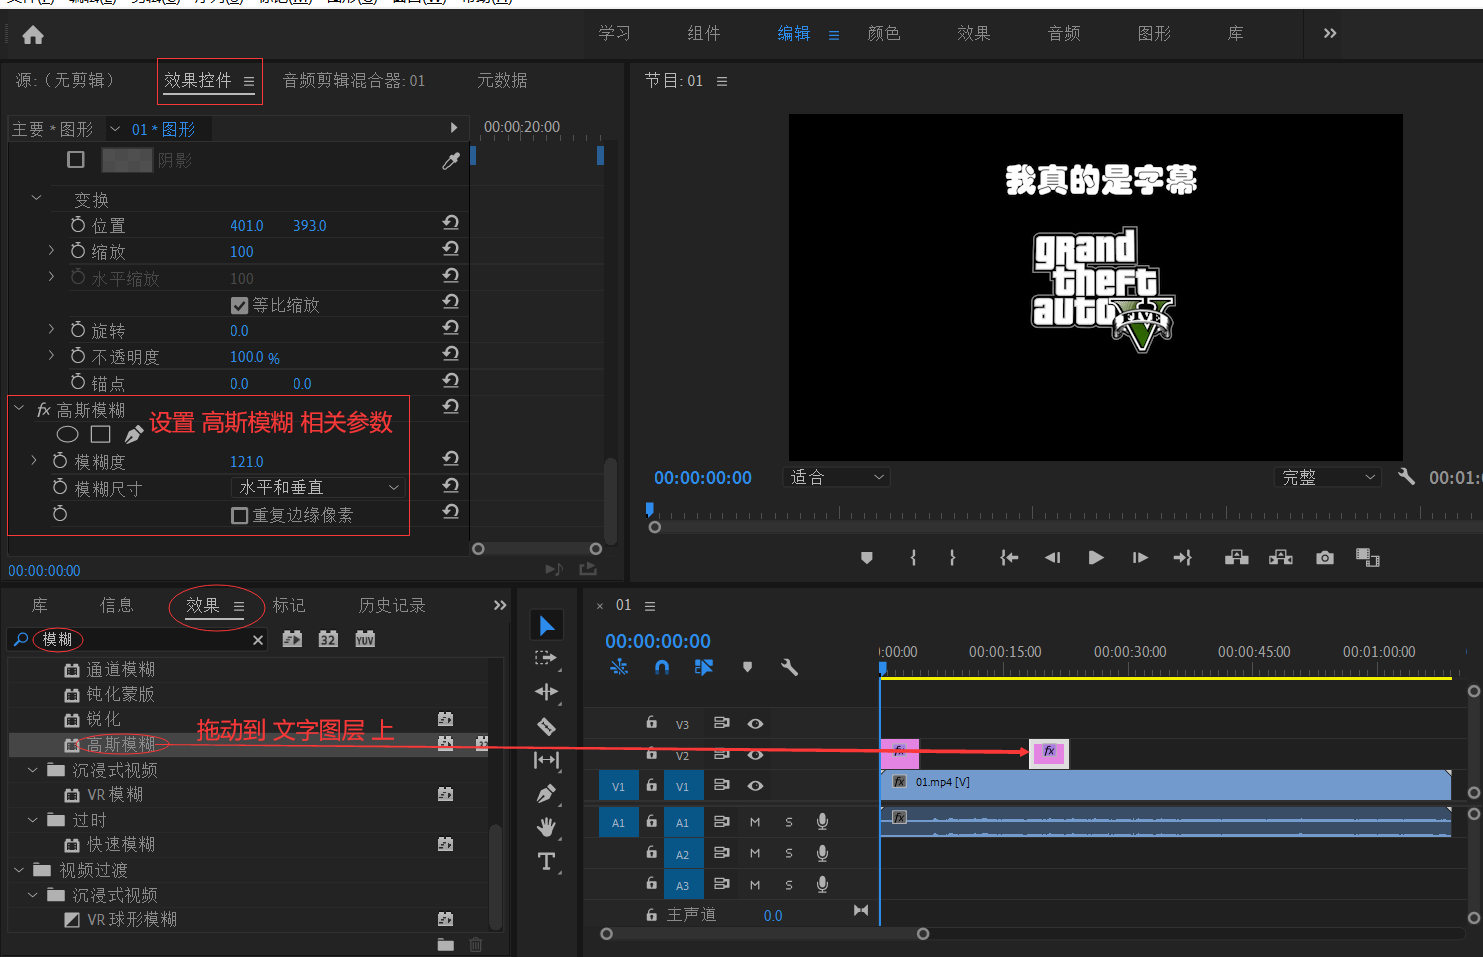Switch to Audio workspace
The height and width of the screenshot is (957, 1483).
(x=1064, y=34)
